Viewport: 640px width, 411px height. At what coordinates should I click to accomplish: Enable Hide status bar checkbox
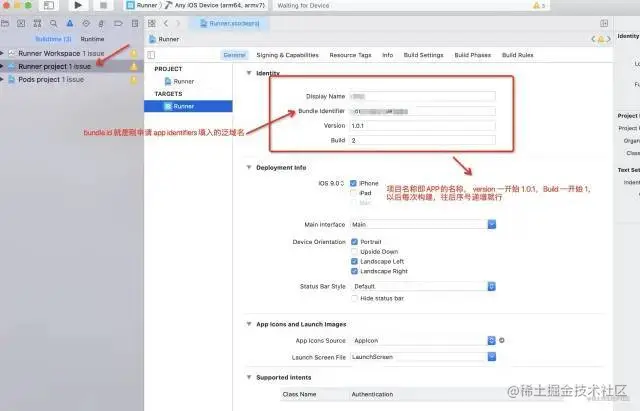(354, 298)
